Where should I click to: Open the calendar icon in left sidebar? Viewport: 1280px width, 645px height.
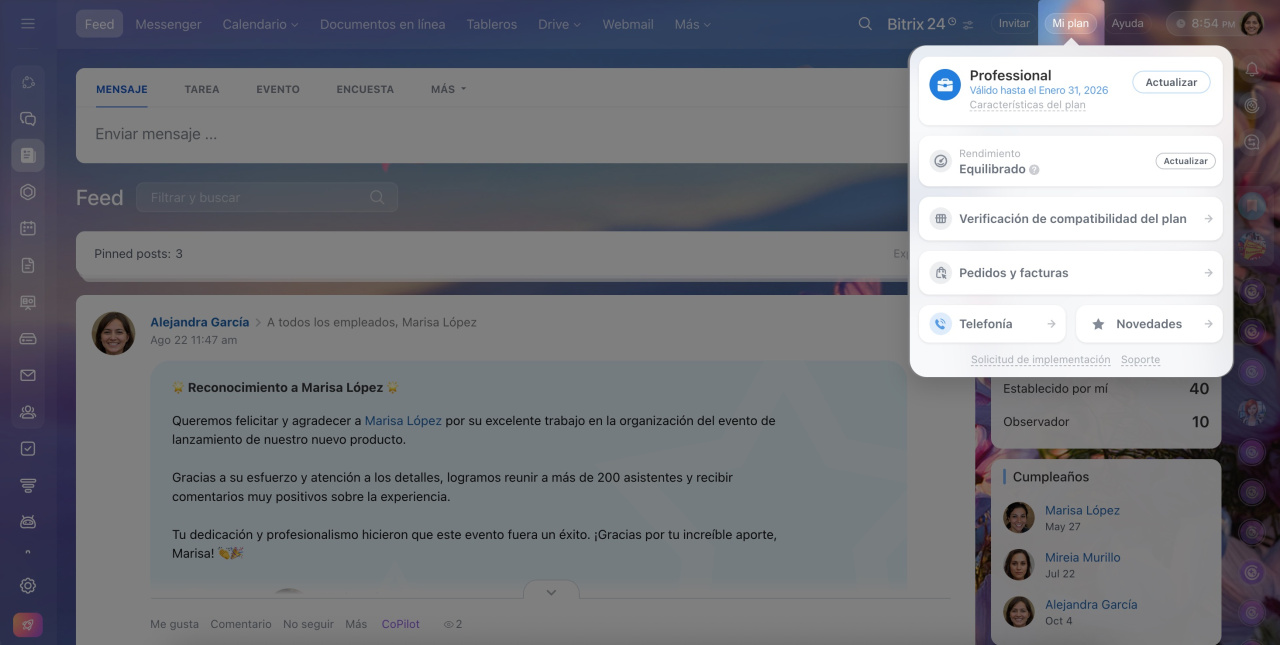[x=28, y=228]
